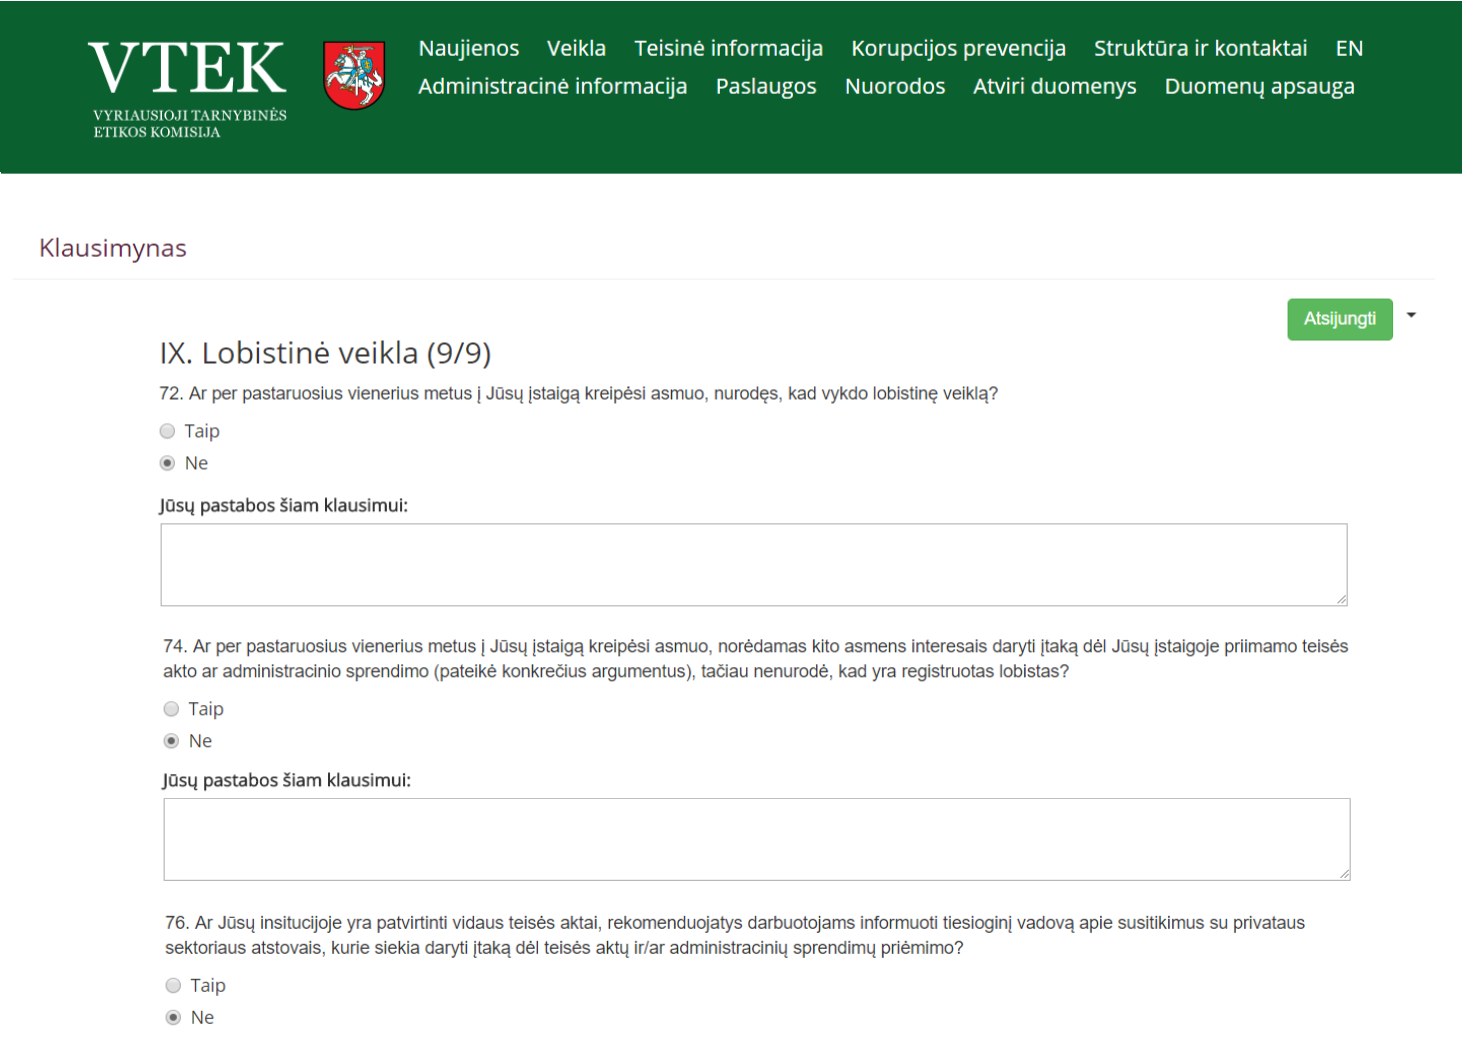Screen dimensions: 1462x1060
Task: Select Ne for question 72
Action: pos(167,463)
